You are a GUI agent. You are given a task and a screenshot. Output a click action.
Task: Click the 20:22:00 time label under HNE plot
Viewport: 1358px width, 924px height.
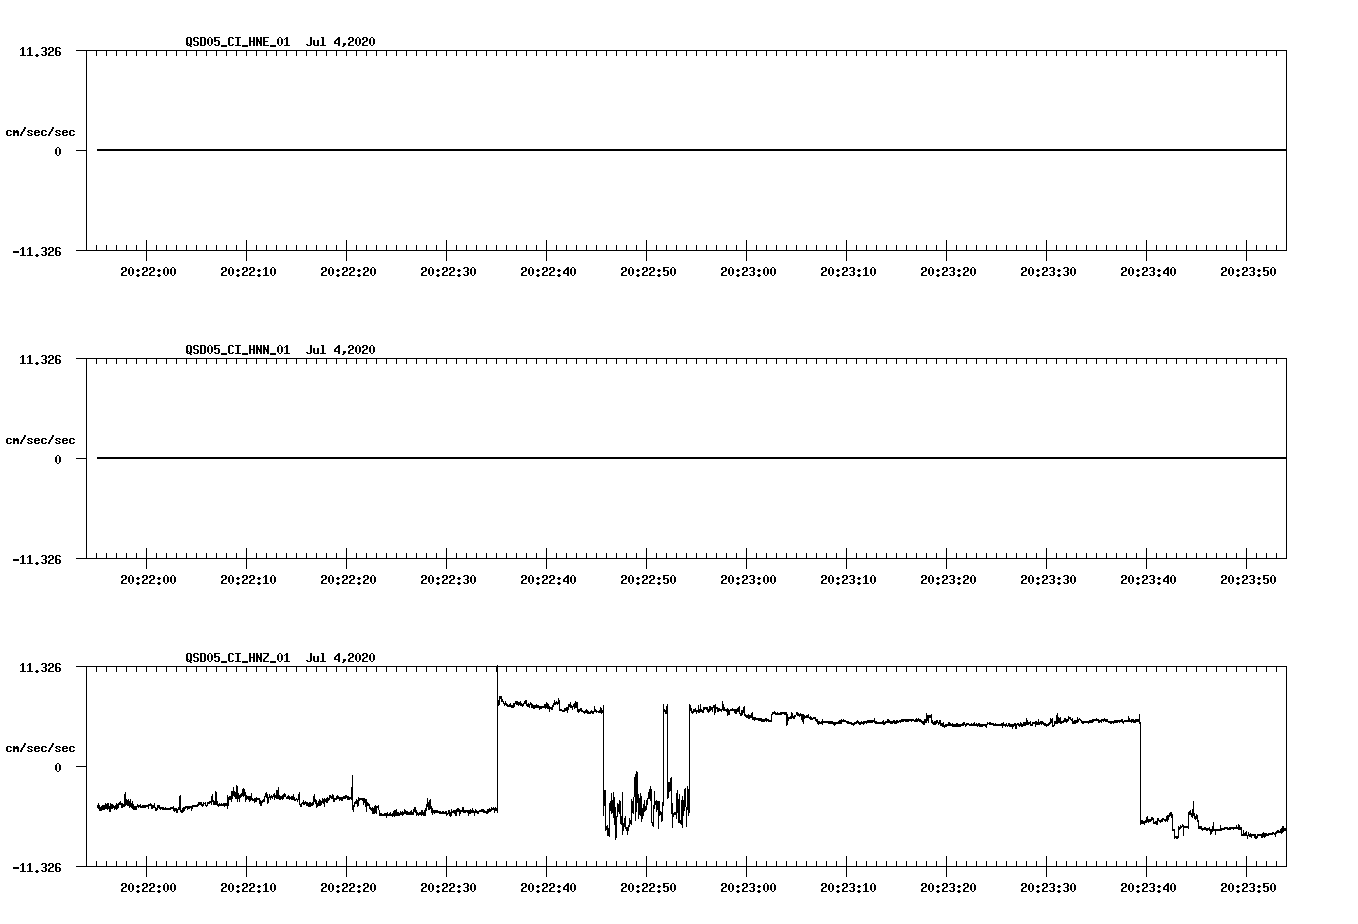tap(148, 271)
